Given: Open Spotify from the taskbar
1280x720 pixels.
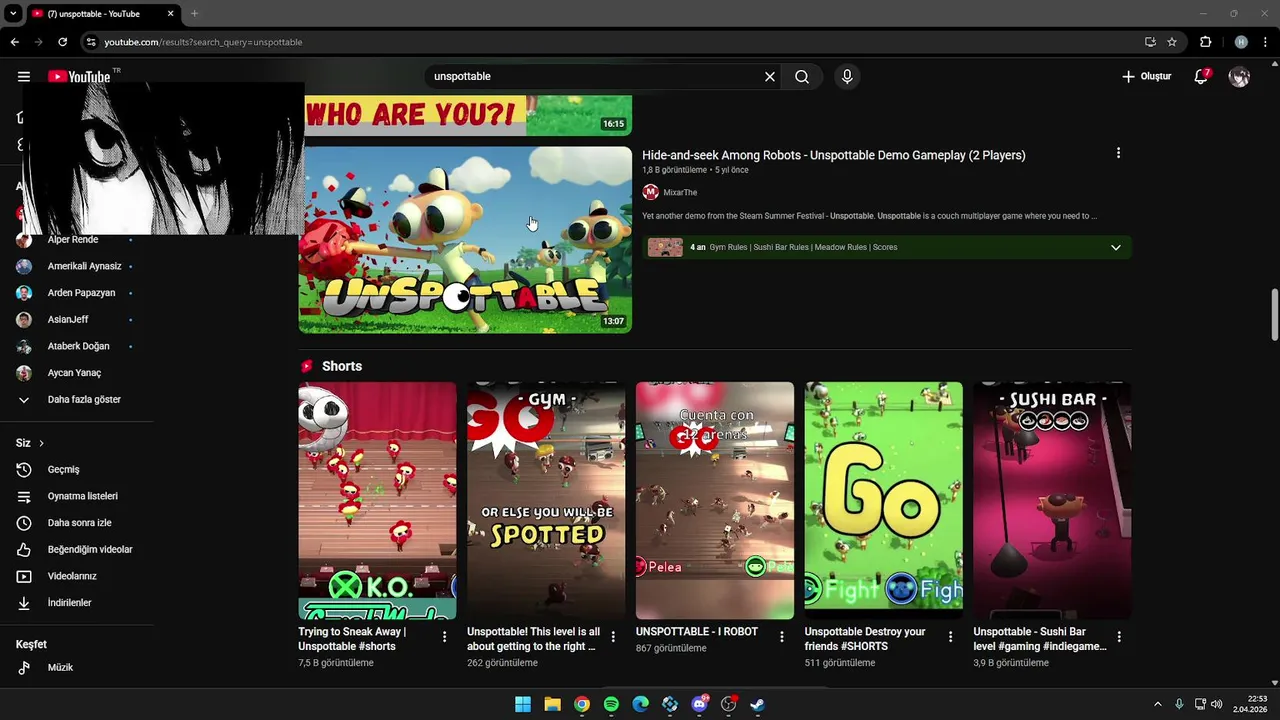Looking at the screenshot, I should pyautogui.click(x=611, y=704).
